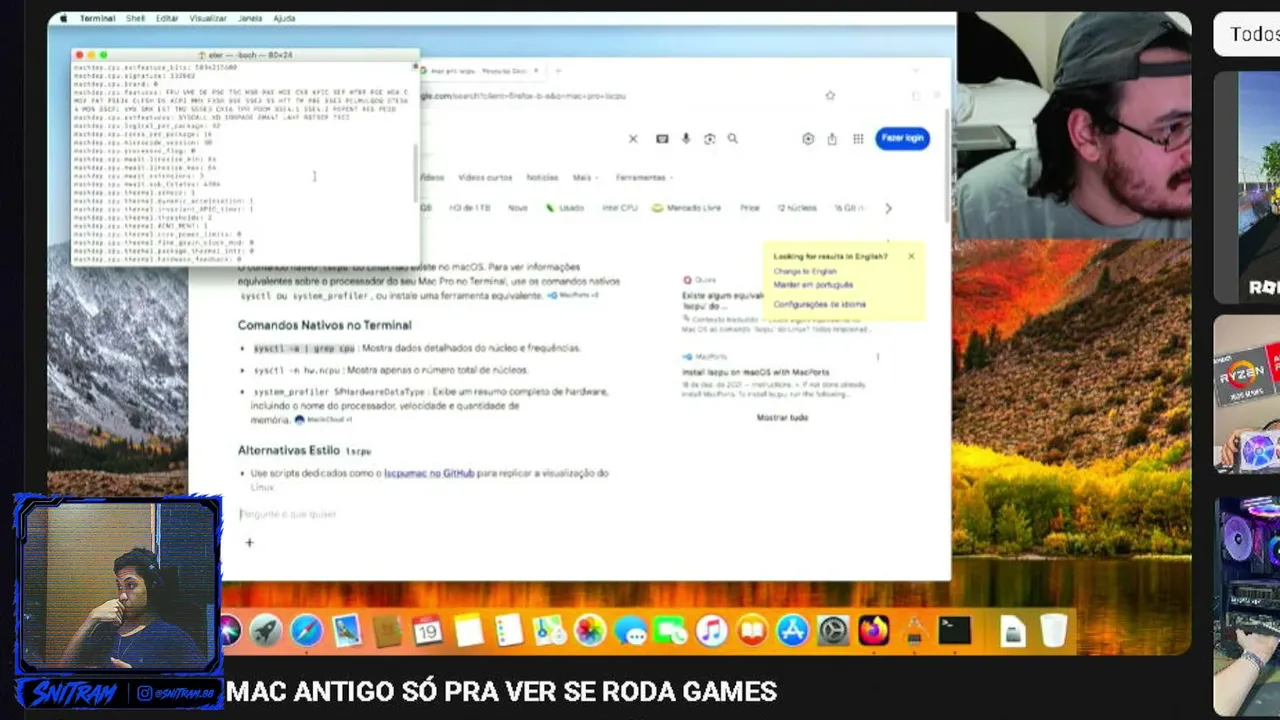Image resolution: width=1280 pixels, height=720 pixels.
Task: Open the Notes app in Dock
Action: pyautogui.click(x=468, y=631)
